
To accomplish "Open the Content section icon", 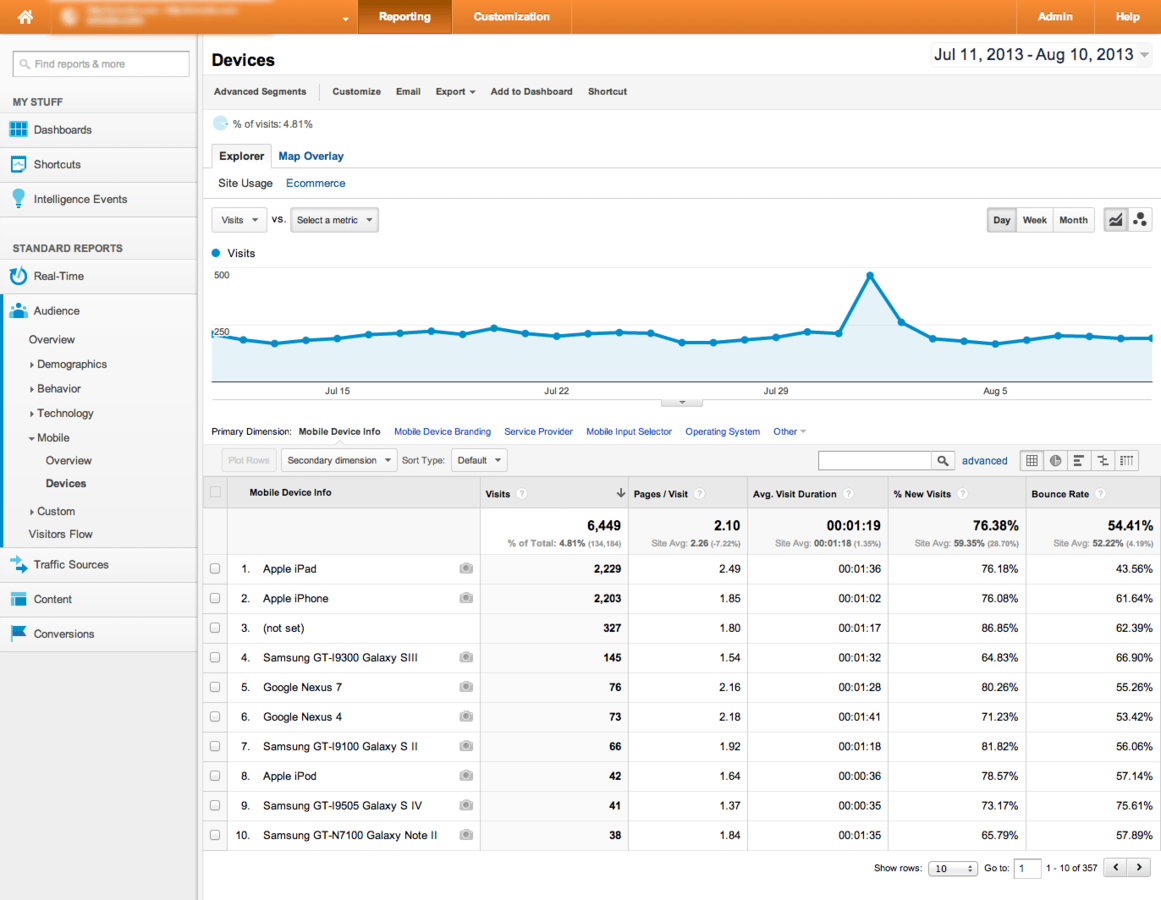I will (18, 599).
